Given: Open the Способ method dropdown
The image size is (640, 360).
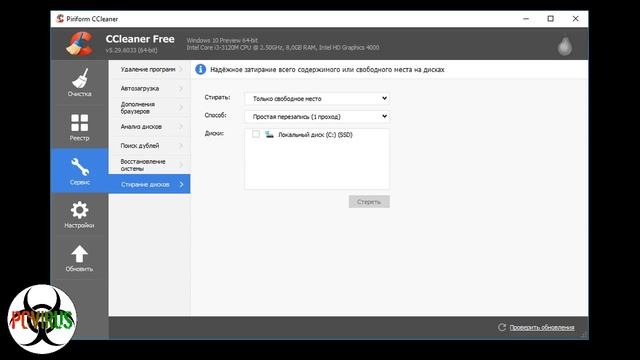Looking at the screenshot, I should coord(317,116).
